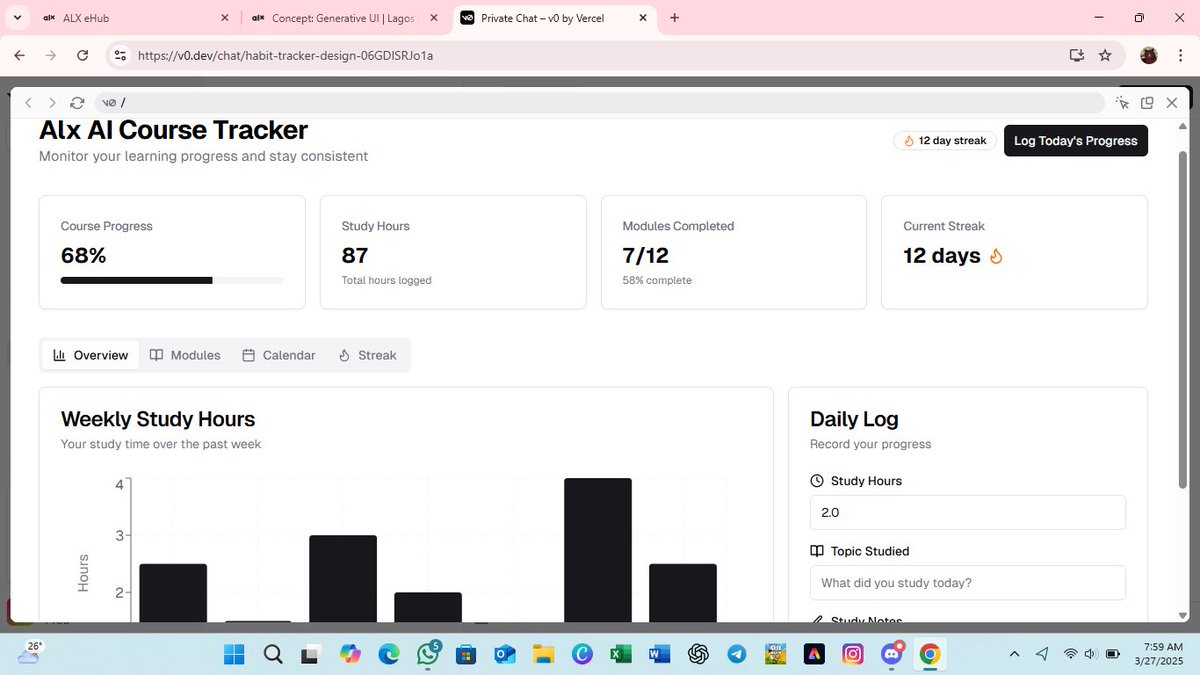
Task: Select the element inspector in the v0 preview toolbar
Action: click(x=1122, y=102)
